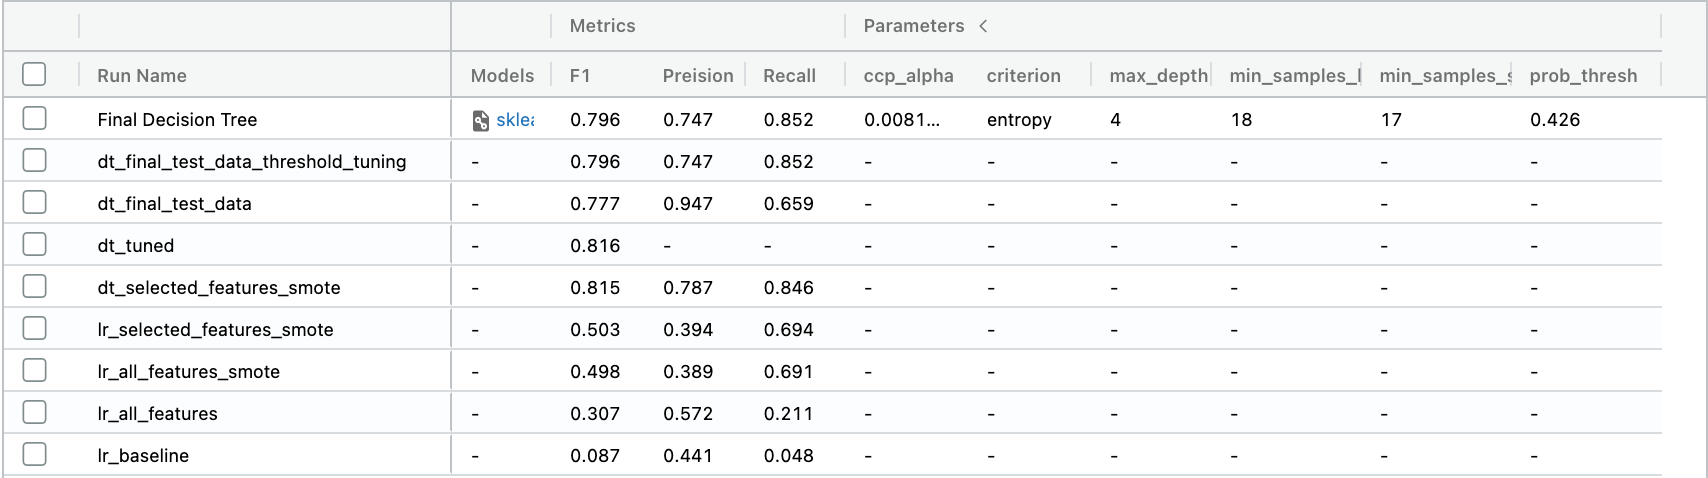Tick the lr_baseline run checkbox
This screenshot has width=1708, height=478.
(x=34, y=454)
